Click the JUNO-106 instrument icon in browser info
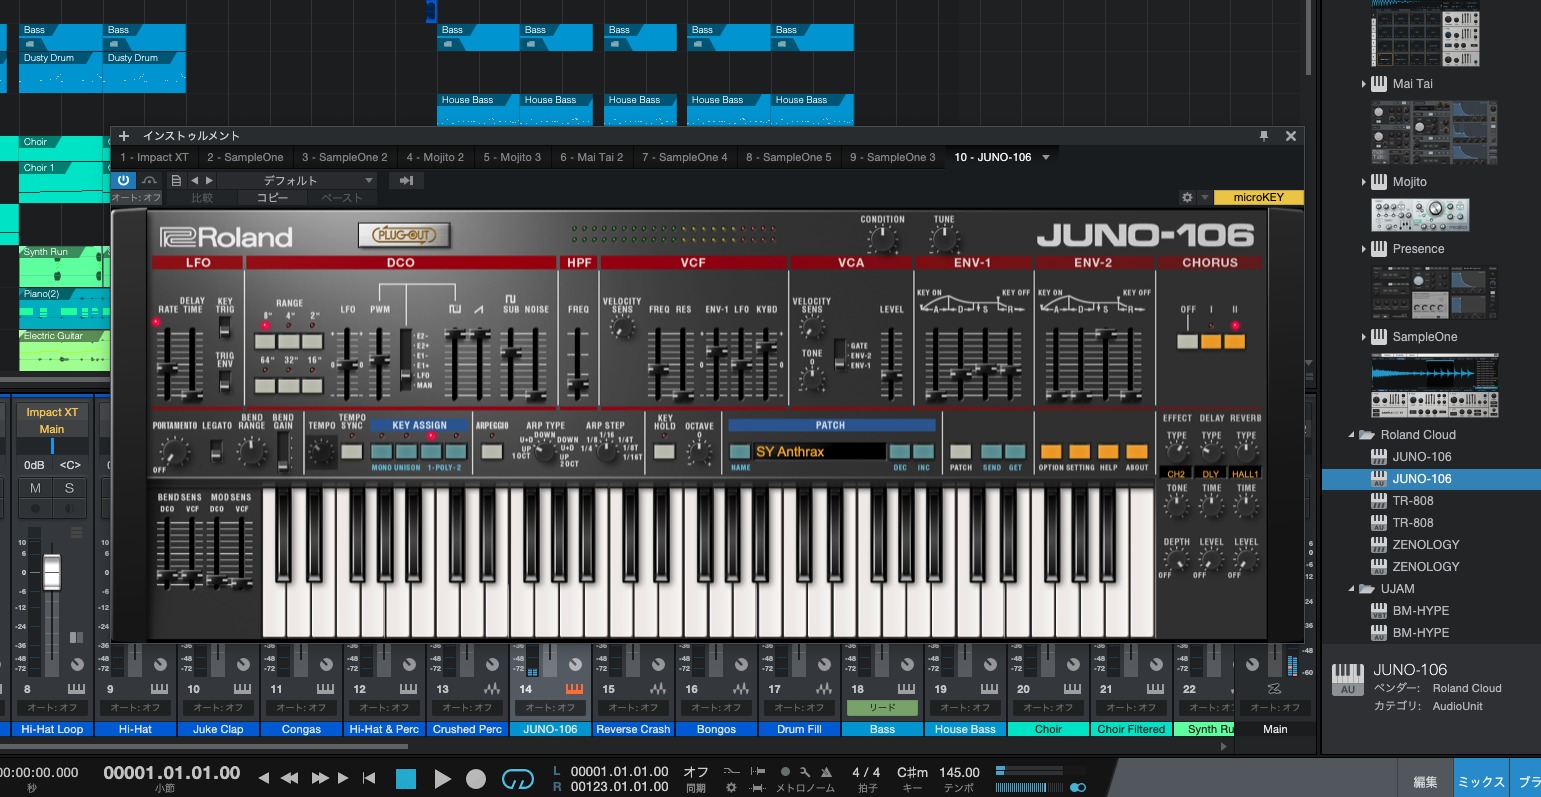The height and width of the screenshot is (797, 1541). coord(1348,679)
